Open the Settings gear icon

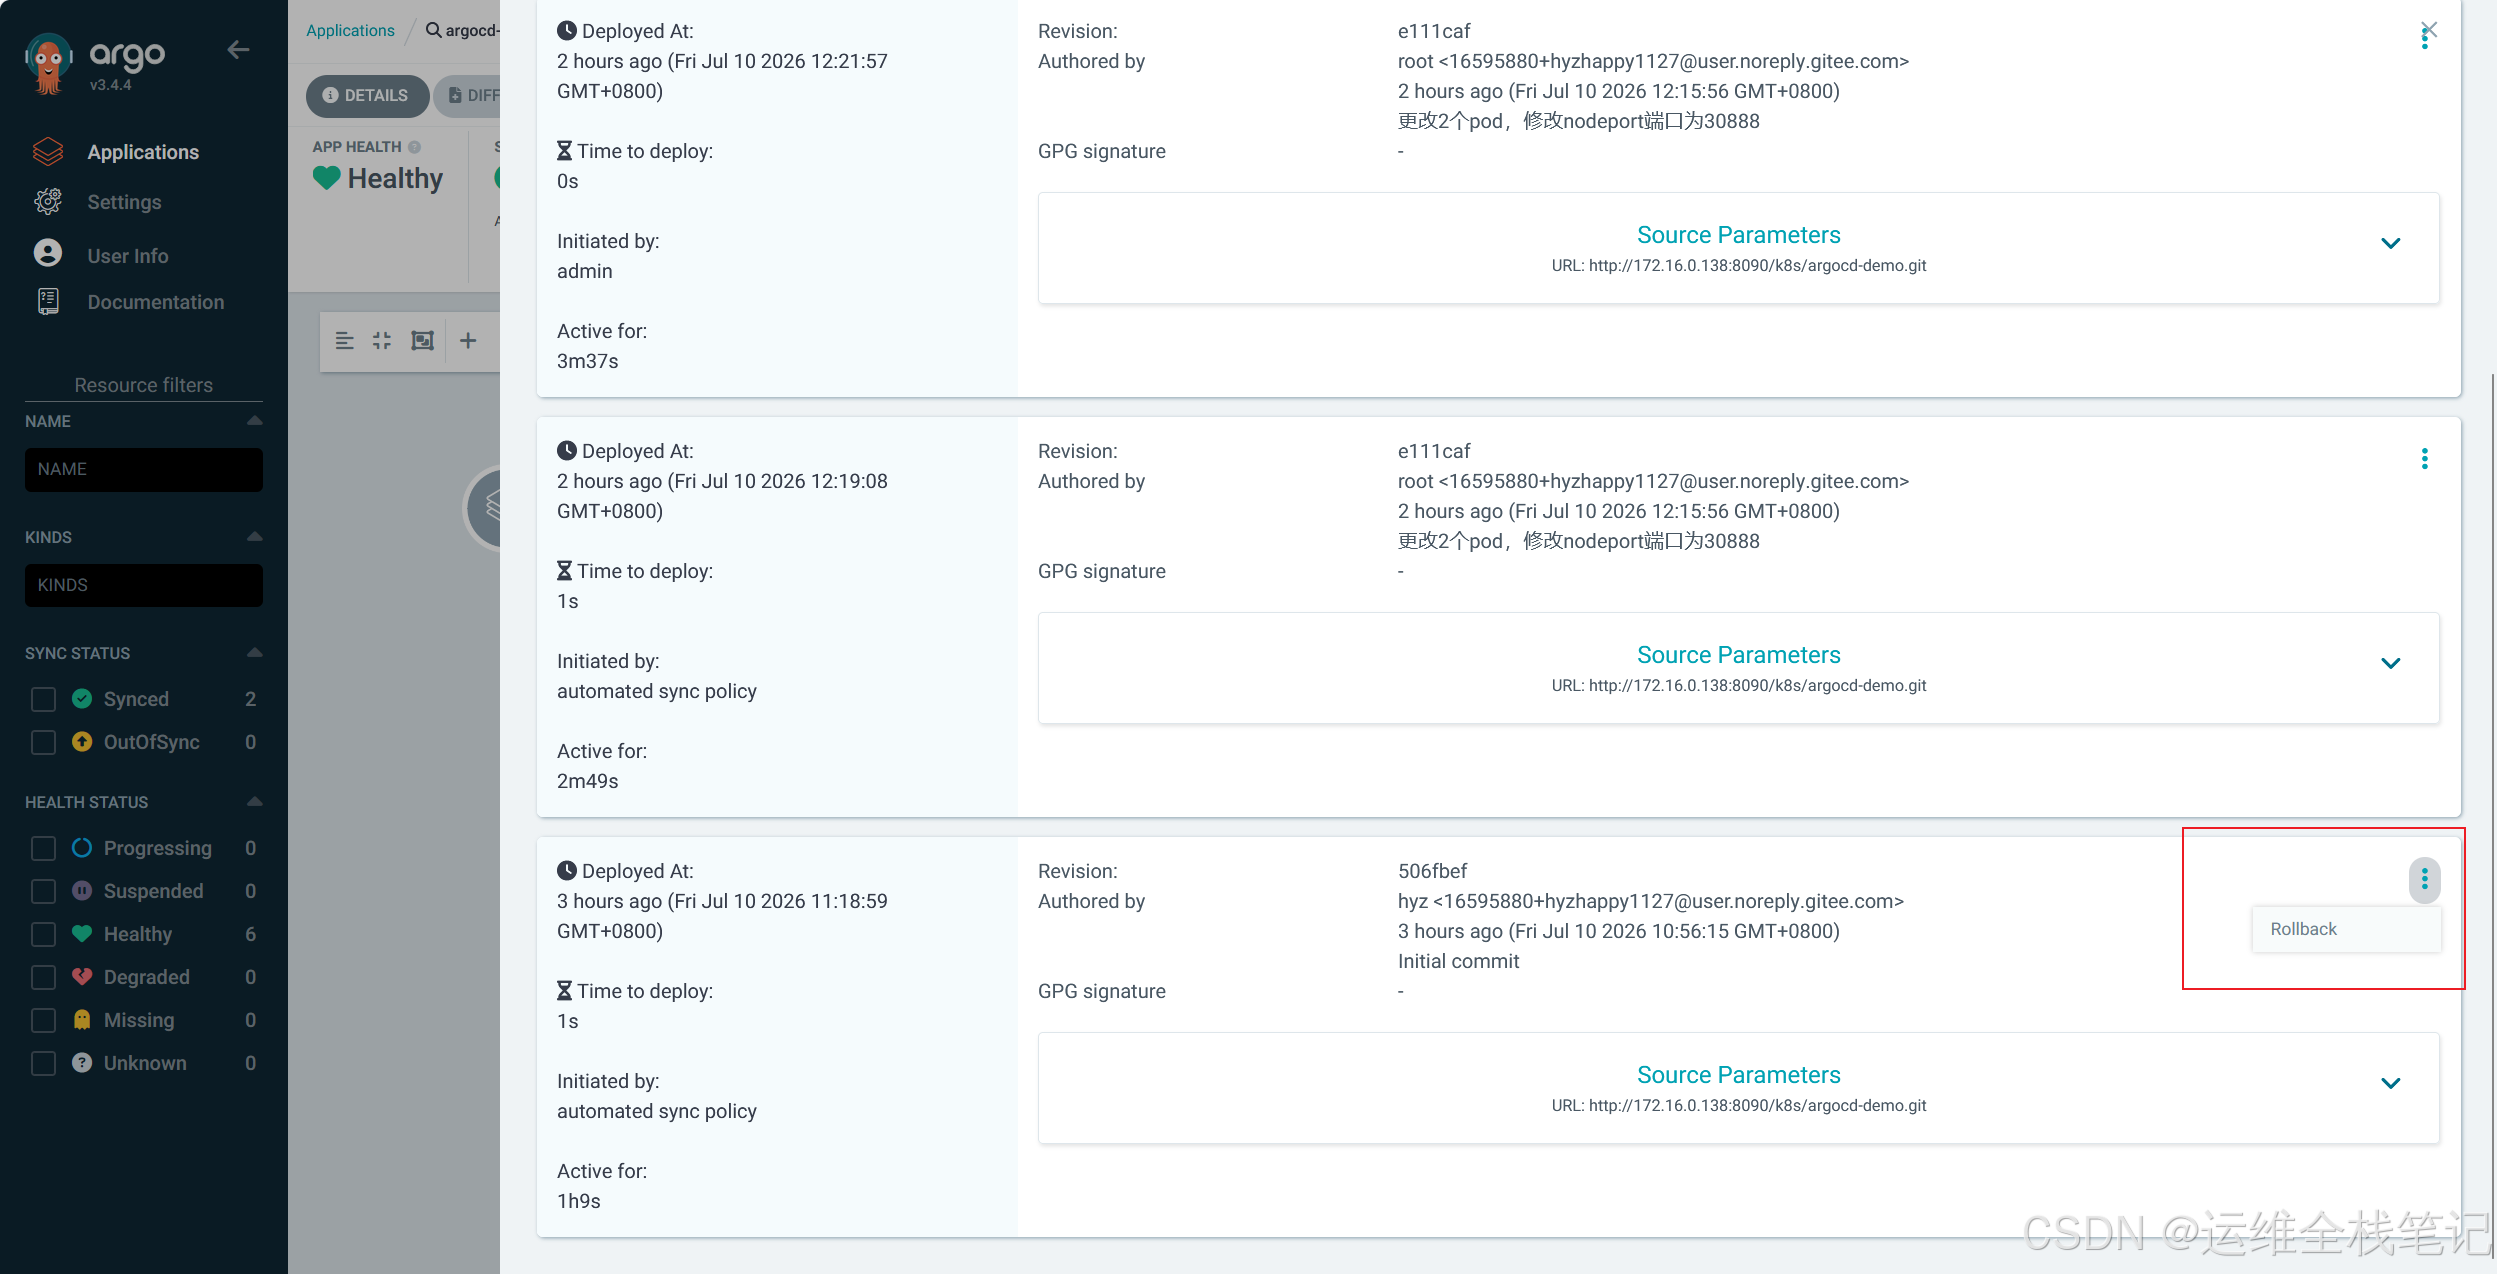pyautogui.click(x=48, y=202)
